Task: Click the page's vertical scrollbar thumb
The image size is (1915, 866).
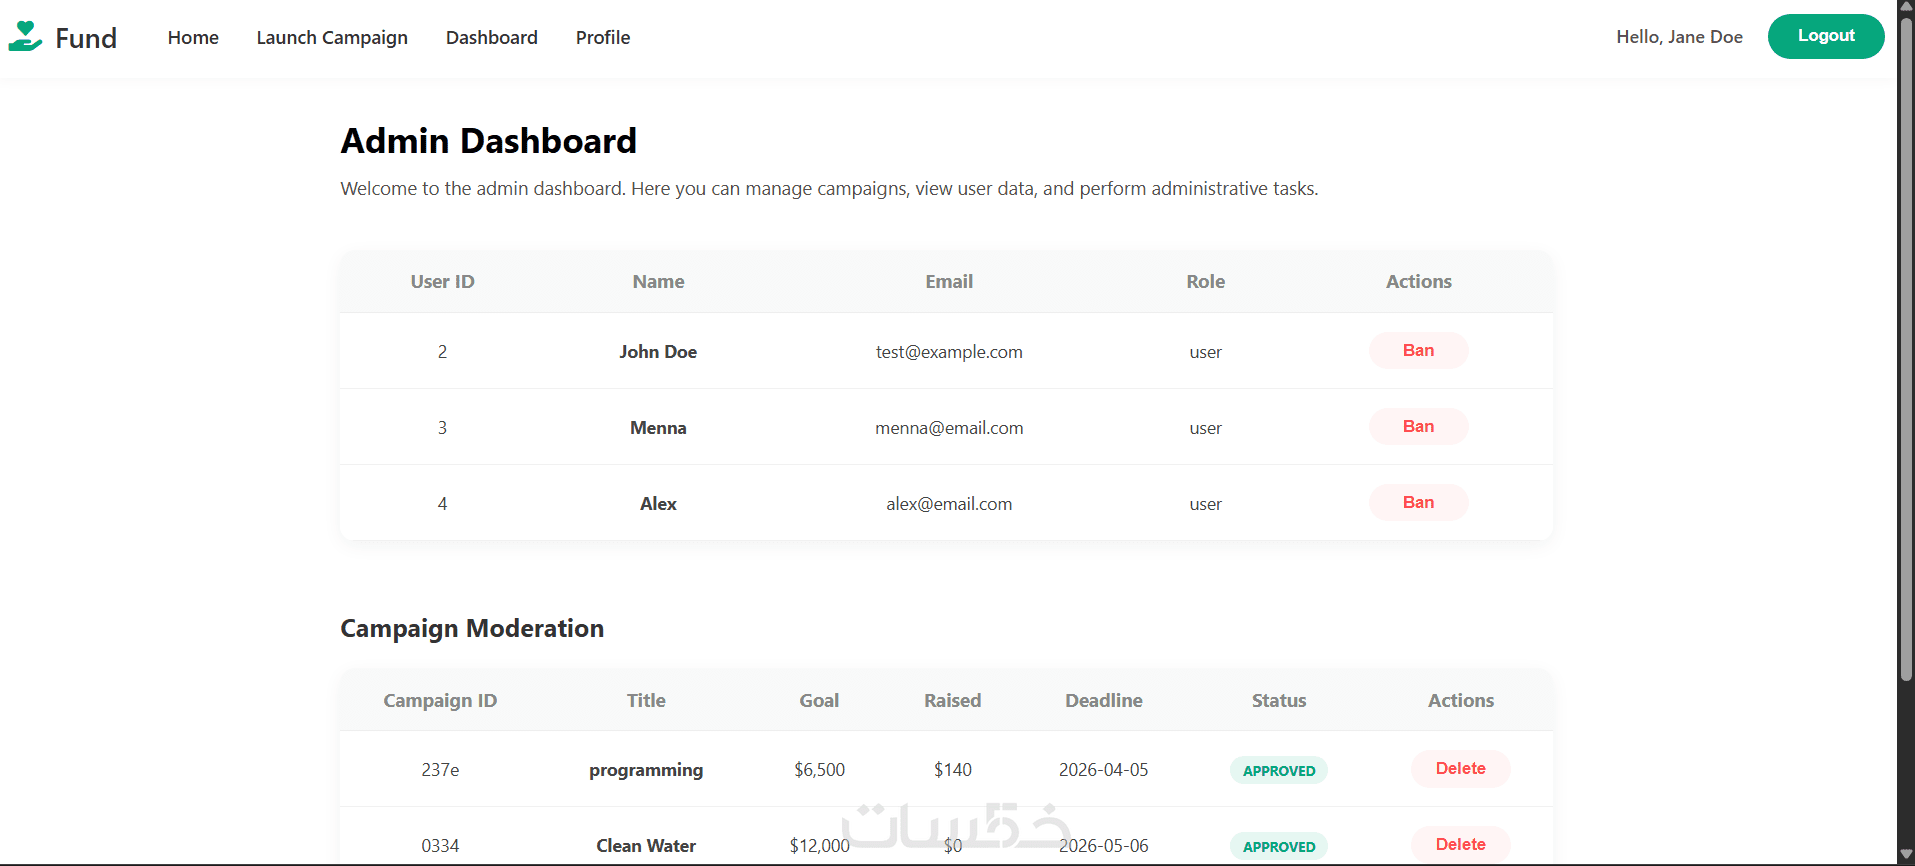Action: 1906,350
